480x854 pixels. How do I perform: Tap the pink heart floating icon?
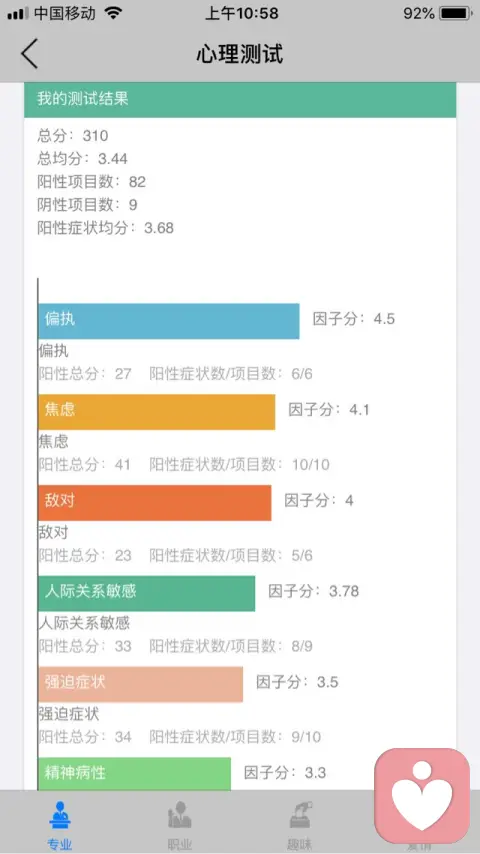422,796
